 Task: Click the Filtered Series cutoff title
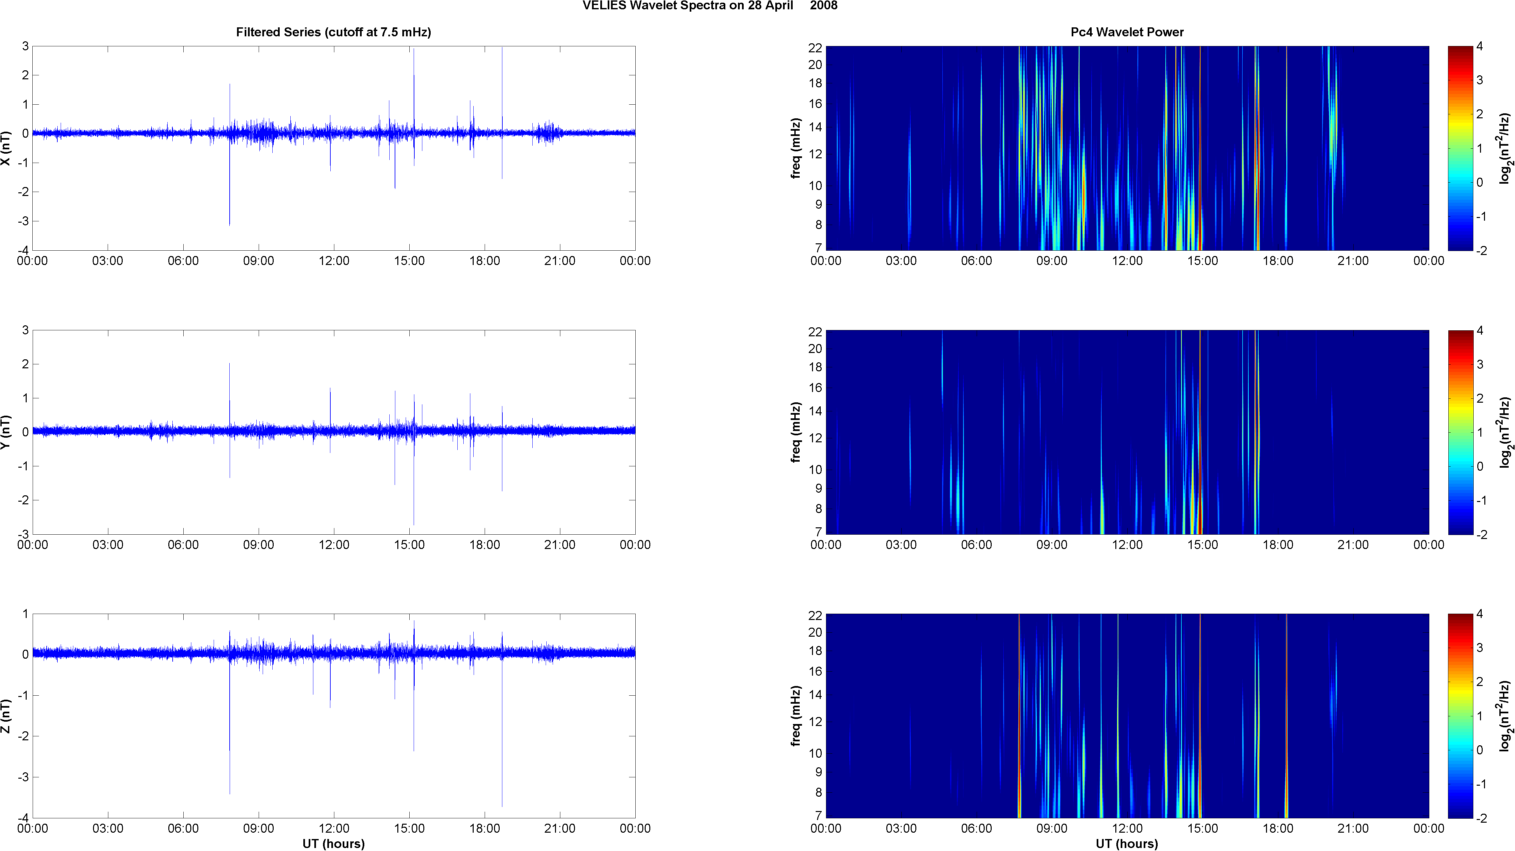point(334,32)
